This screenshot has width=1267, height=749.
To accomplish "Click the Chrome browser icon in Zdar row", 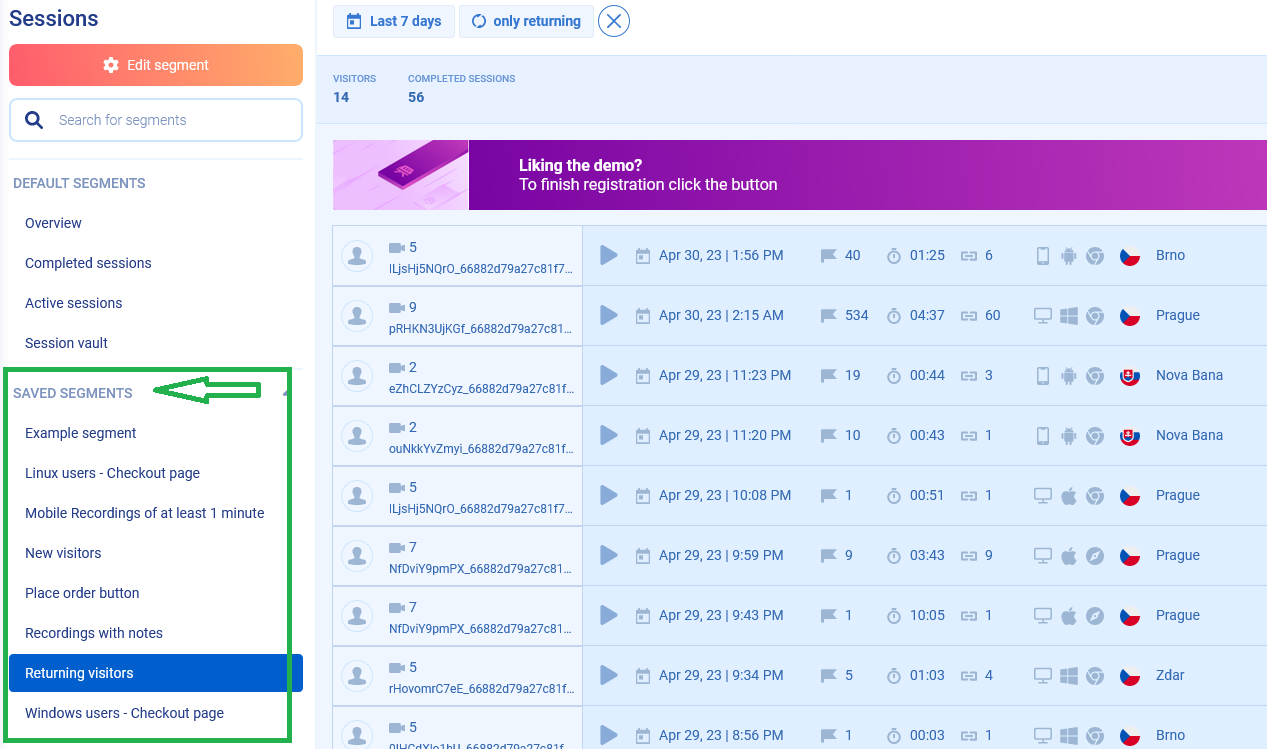I will tap(1095, 675).
